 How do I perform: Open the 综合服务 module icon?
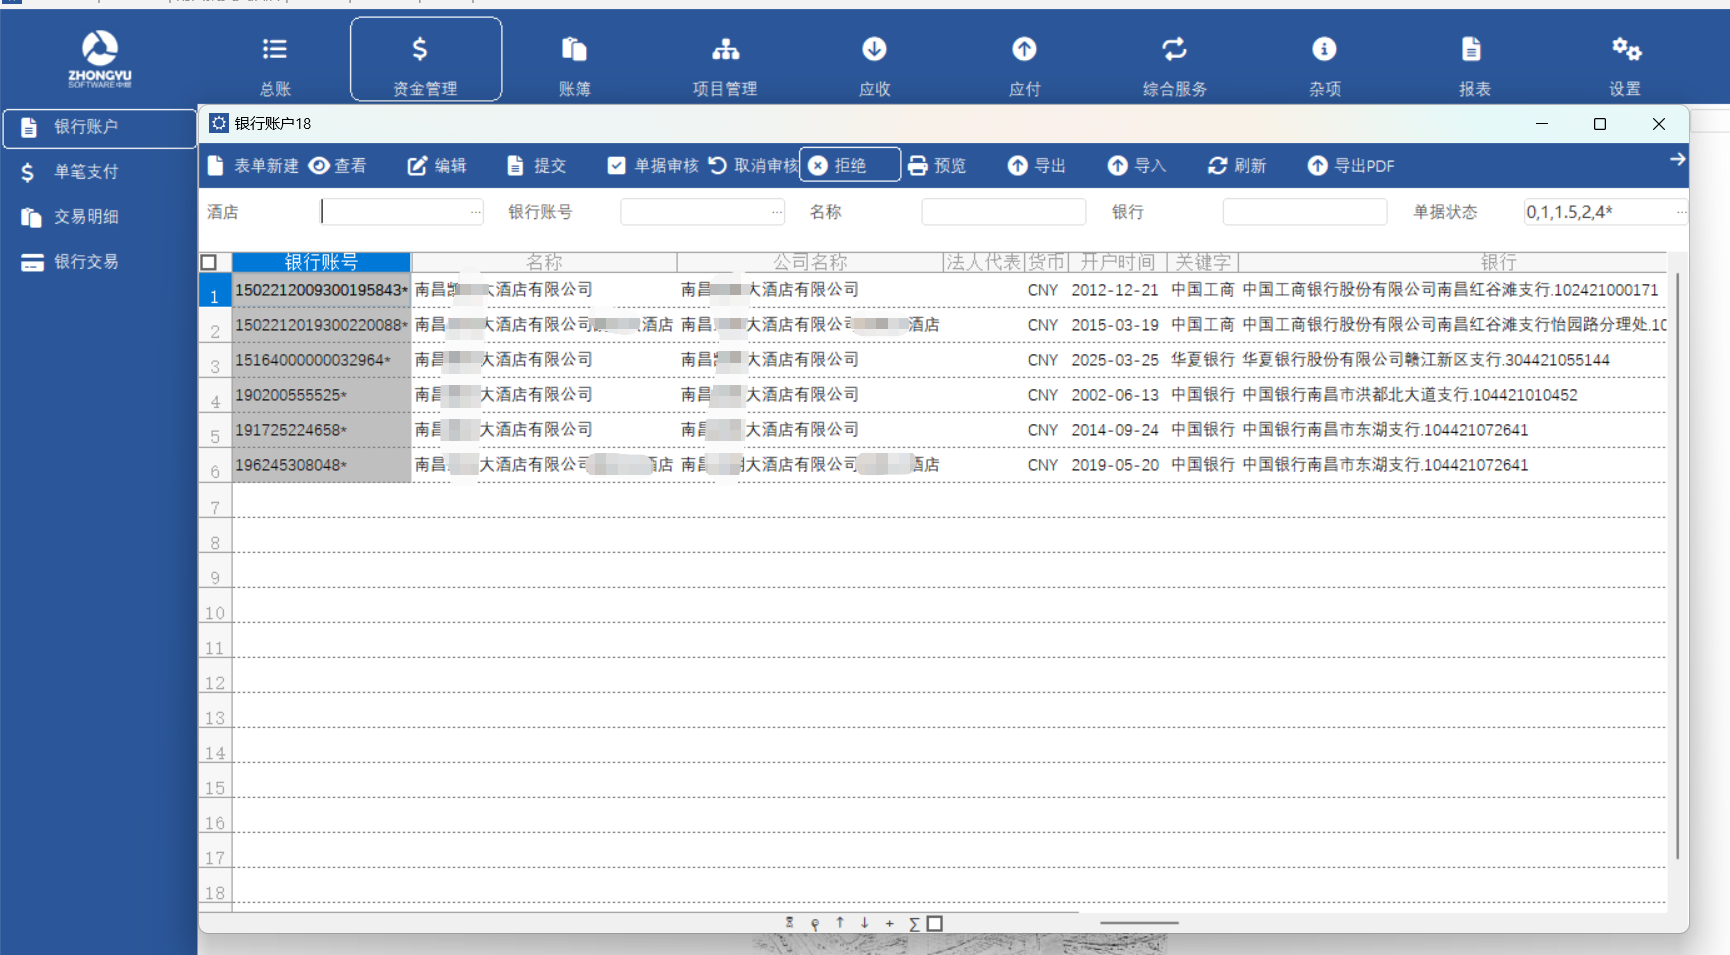click(x=1174, y=50)
